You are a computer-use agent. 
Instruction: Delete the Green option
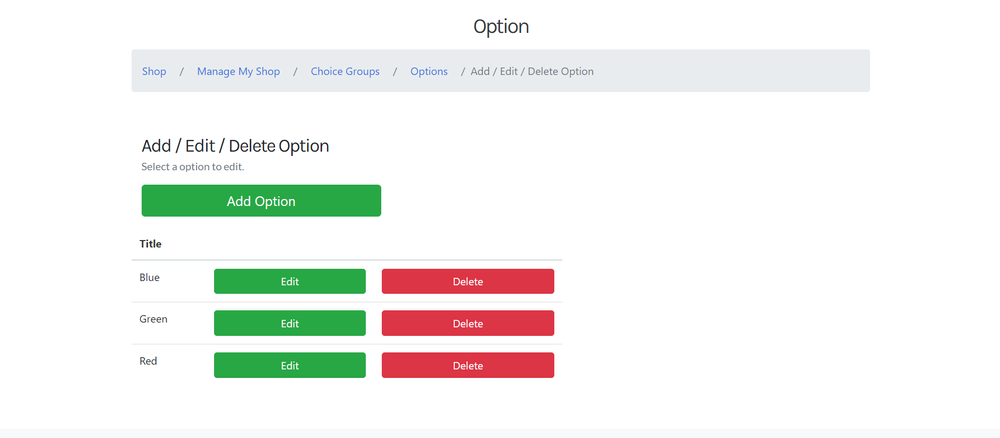tap(468, 323)
